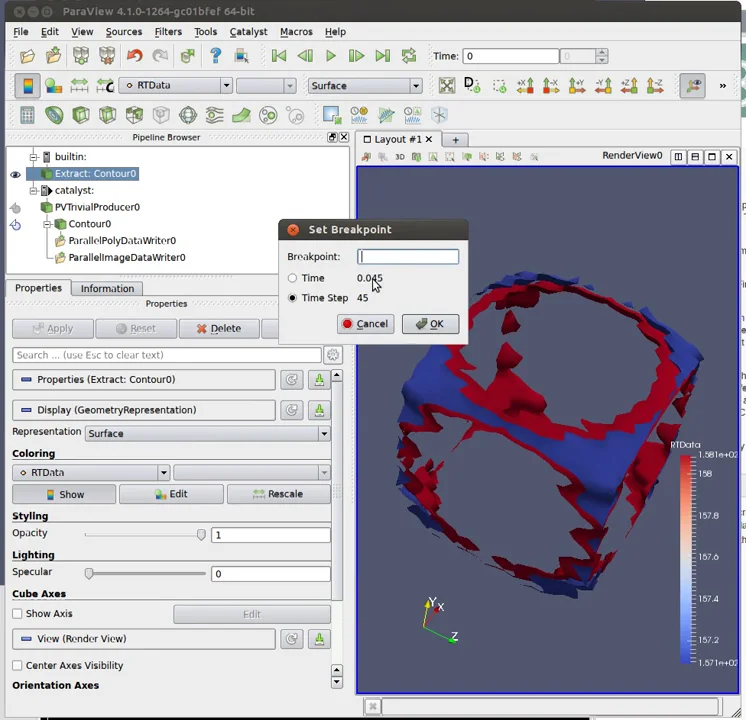Click the Rescale button

[279, 494]
